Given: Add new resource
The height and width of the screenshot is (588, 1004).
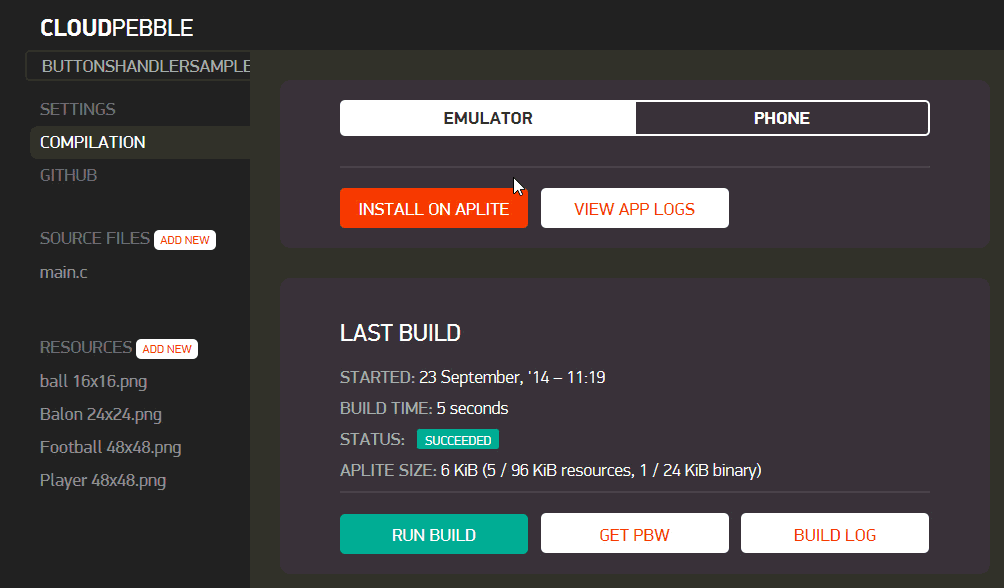Looking at the screenshot, I should pyautogui.click(x=167, y=349).
